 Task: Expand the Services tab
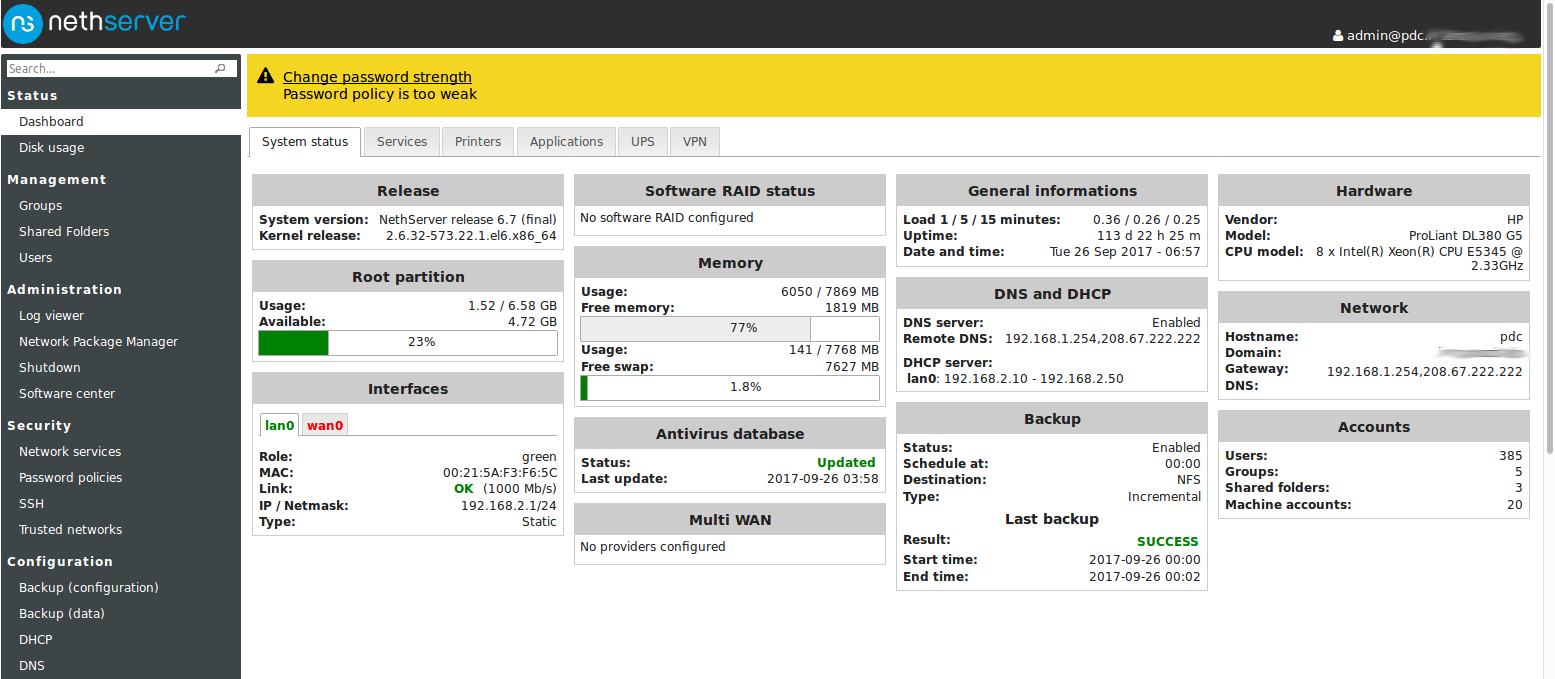coord(401,141)
